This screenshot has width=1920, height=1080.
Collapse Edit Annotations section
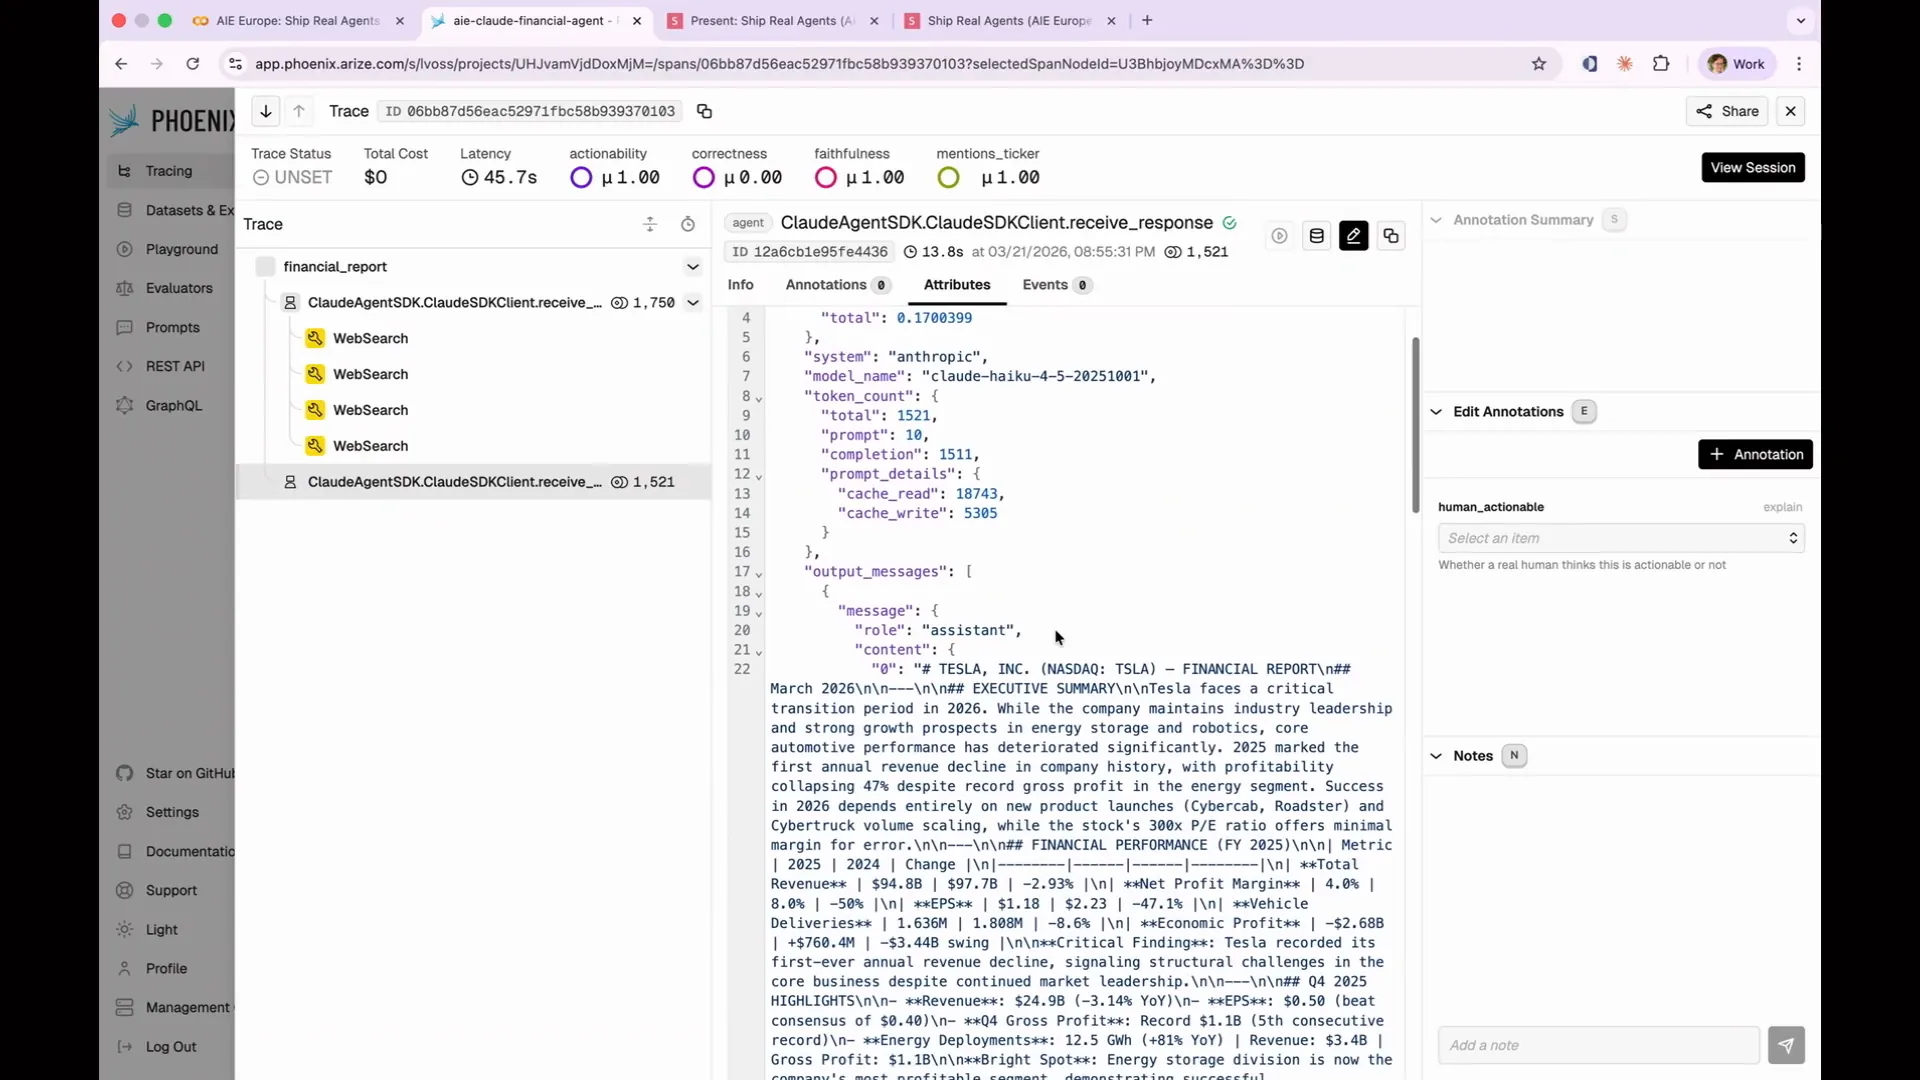point(1436,412)
